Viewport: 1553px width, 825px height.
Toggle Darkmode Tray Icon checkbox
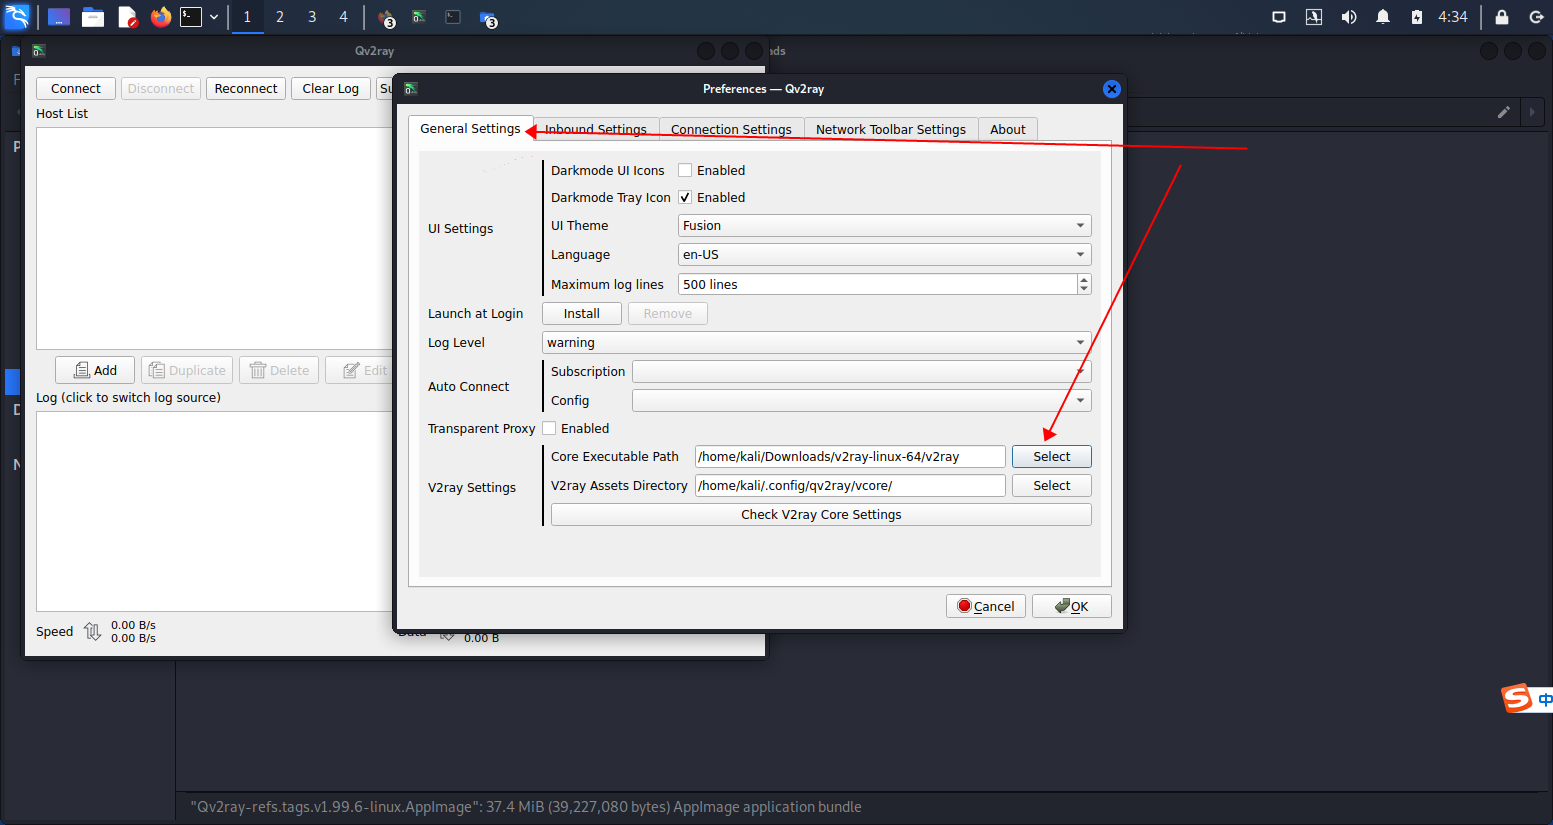tap(685, 197)
